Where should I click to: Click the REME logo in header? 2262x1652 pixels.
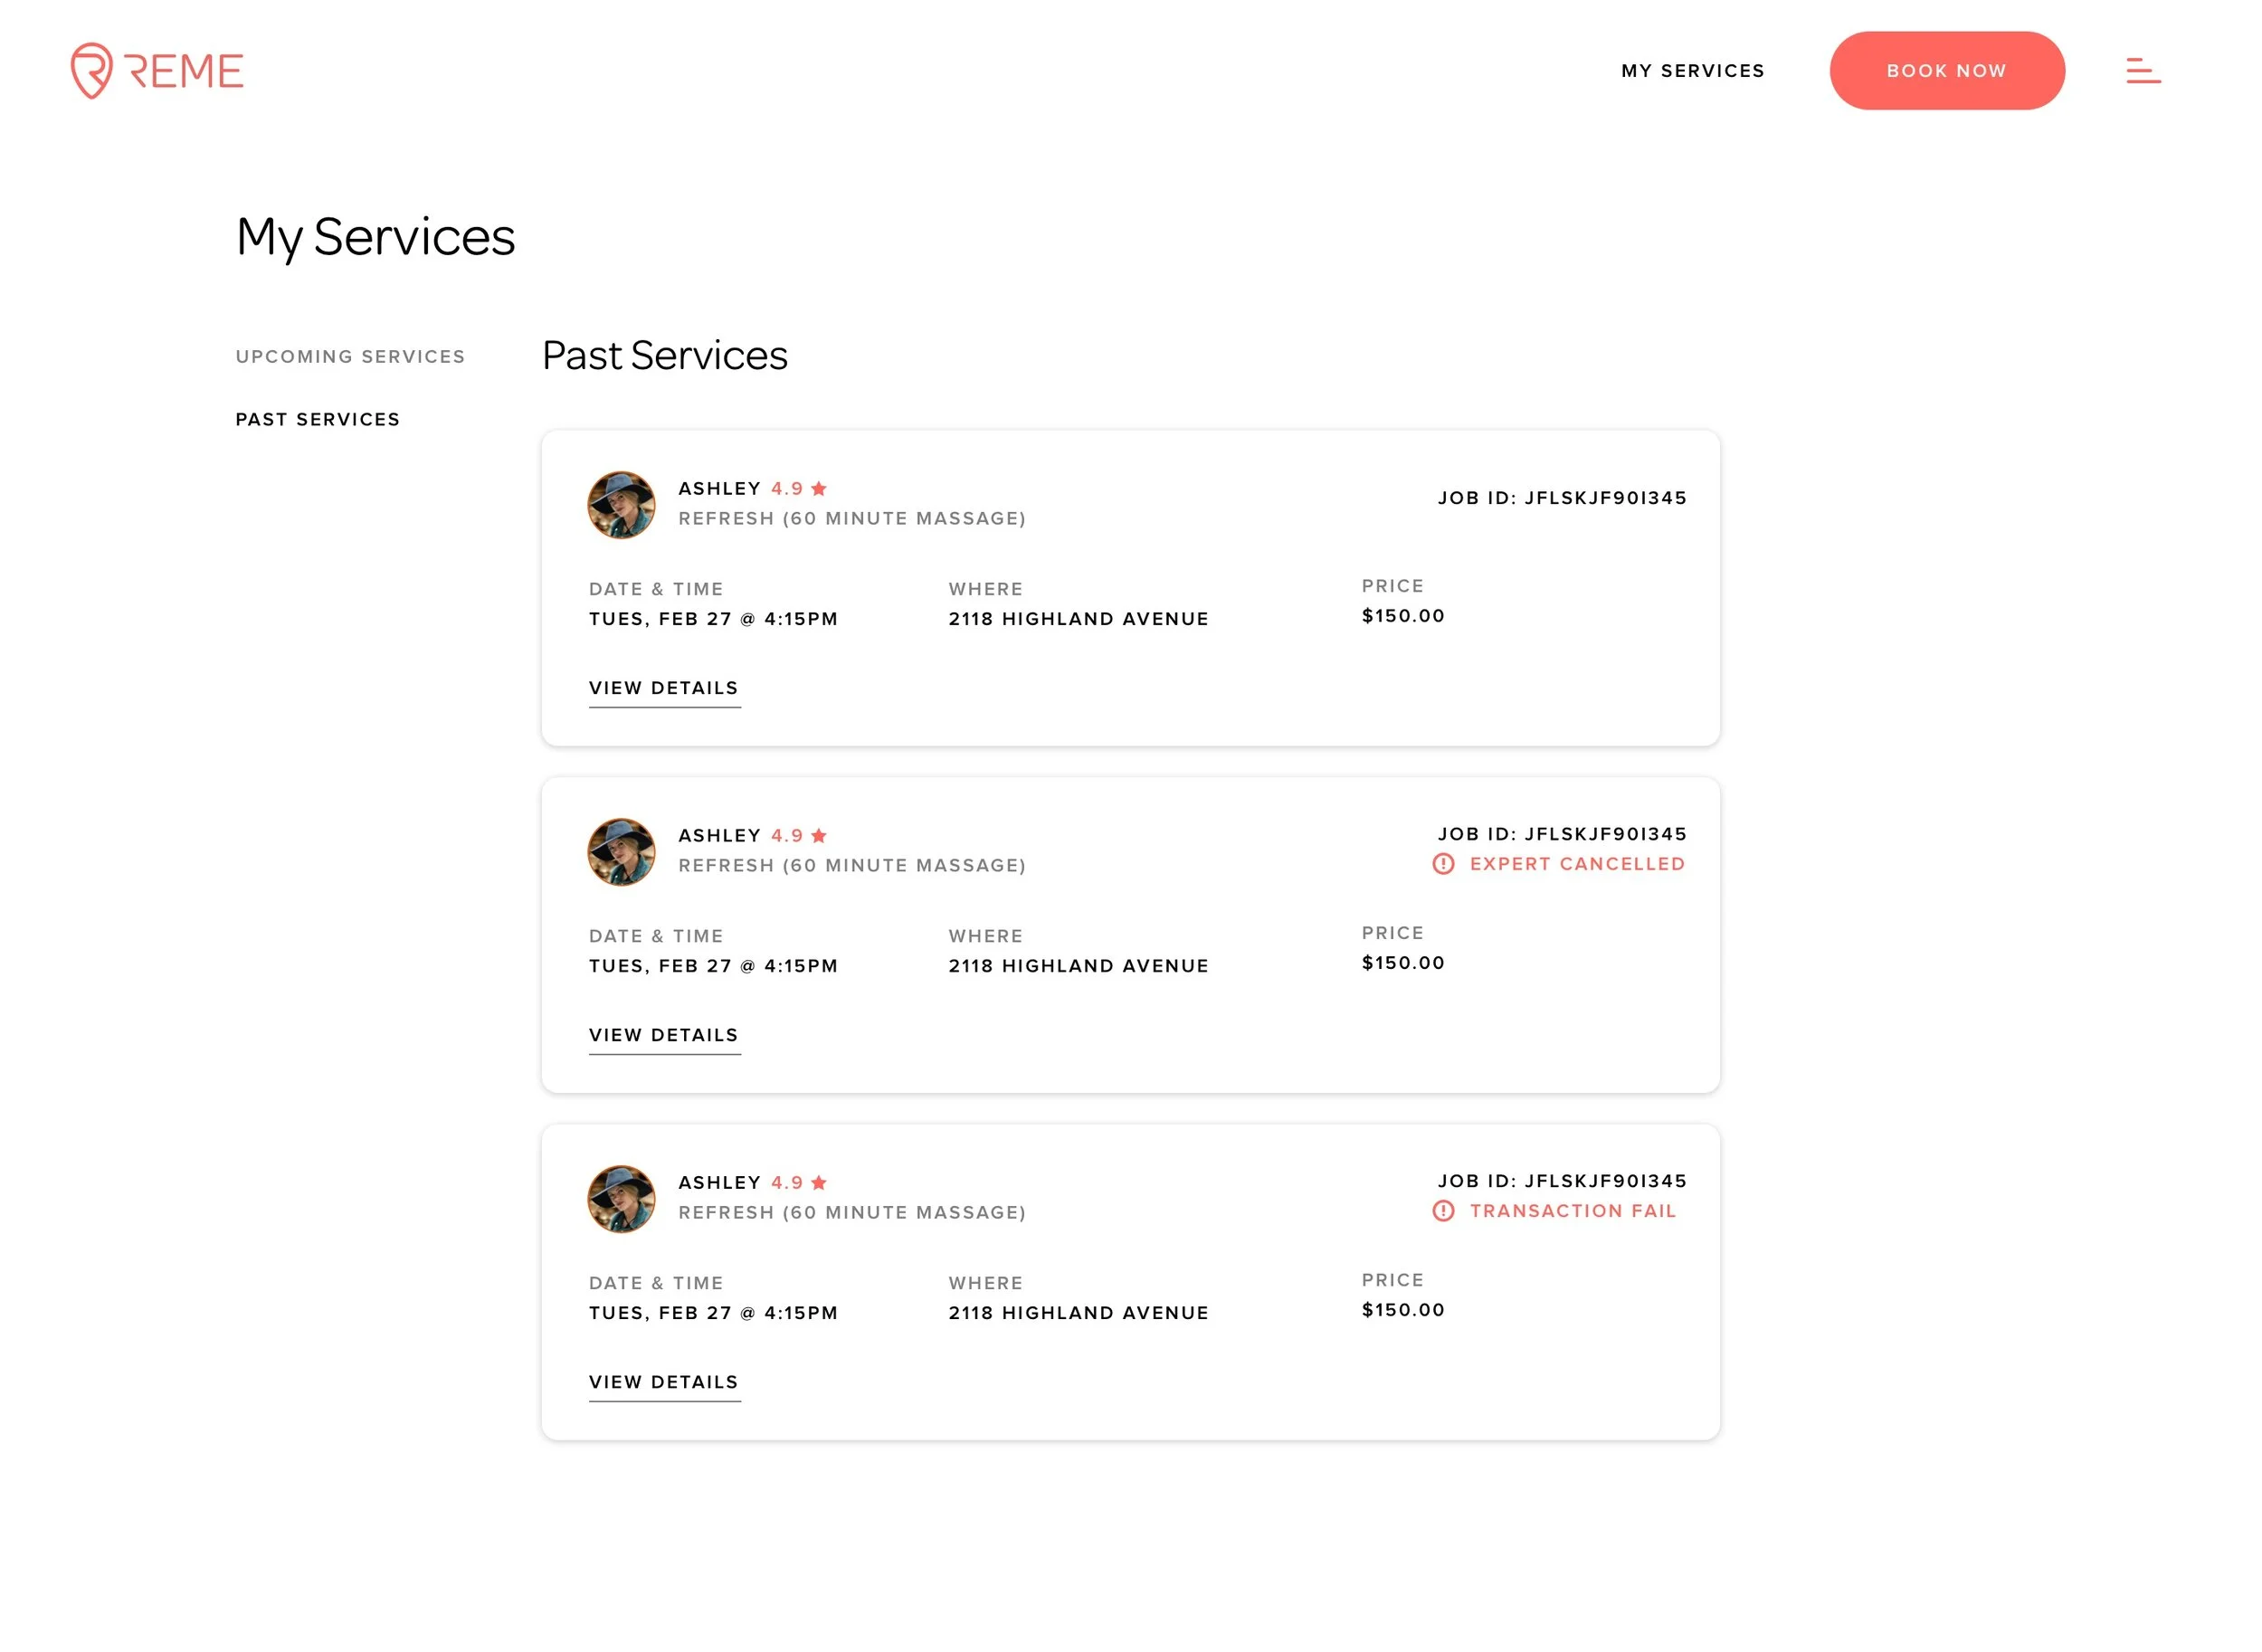tap(157, 71)
